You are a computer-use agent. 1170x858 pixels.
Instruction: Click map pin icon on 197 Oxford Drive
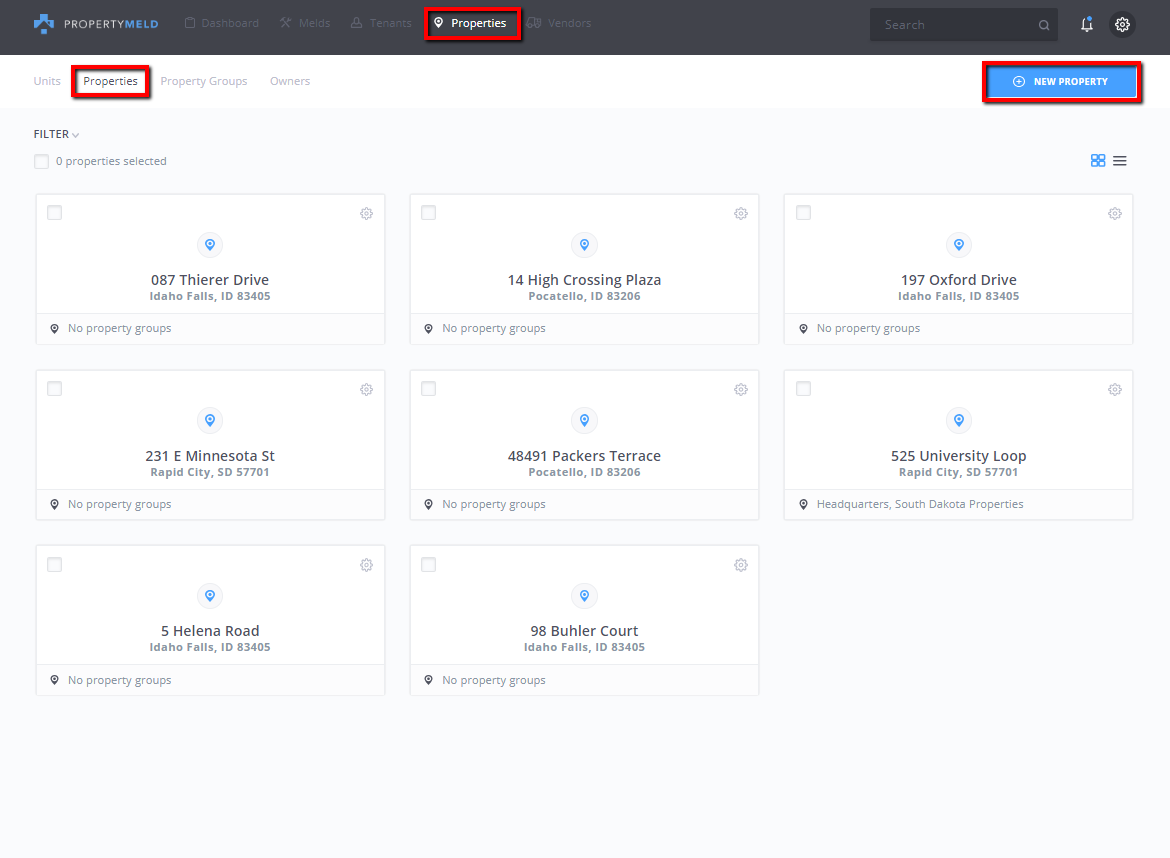(959, 245)
